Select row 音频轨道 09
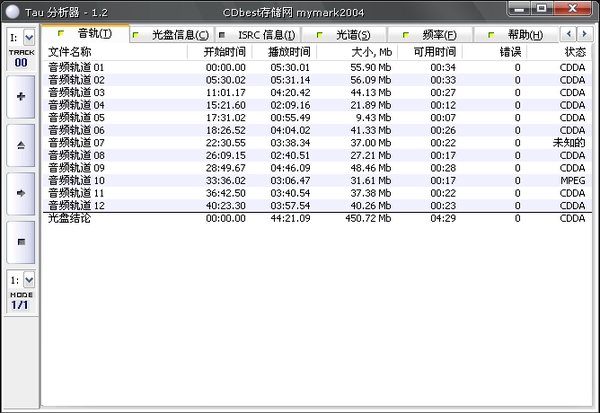 point(317,168)
